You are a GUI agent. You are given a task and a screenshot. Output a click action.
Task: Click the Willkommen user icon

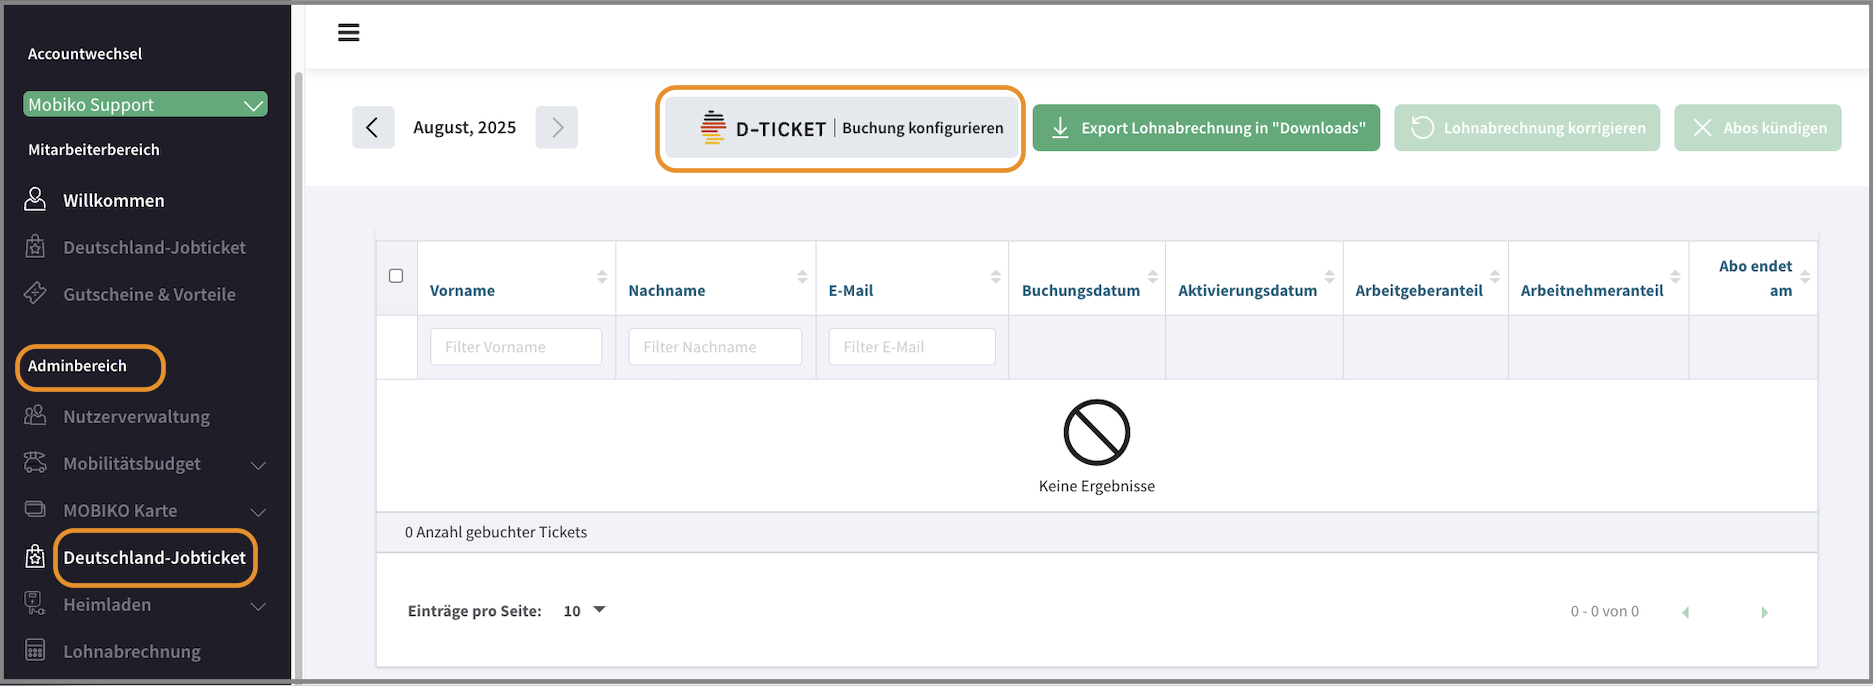pos(35,200)
